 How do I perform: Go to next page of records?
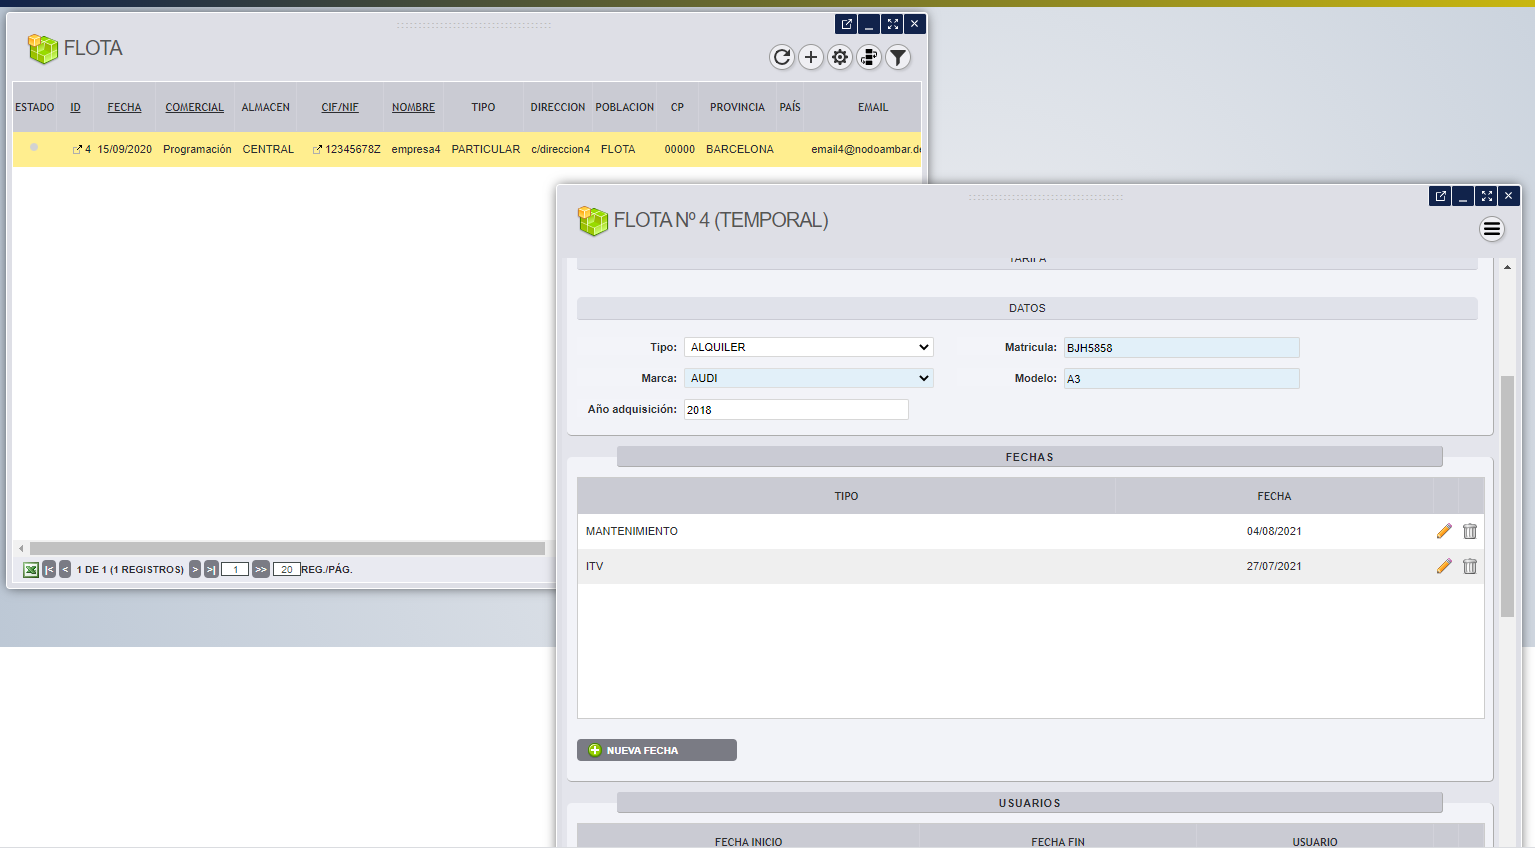pos(195,569)
